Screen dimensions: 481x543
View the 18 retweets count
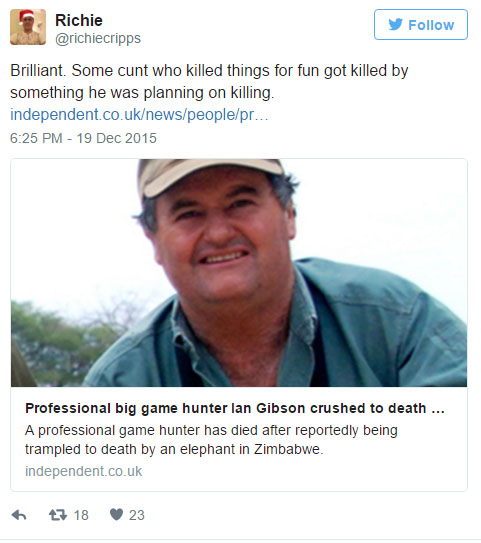coord(81,515)
